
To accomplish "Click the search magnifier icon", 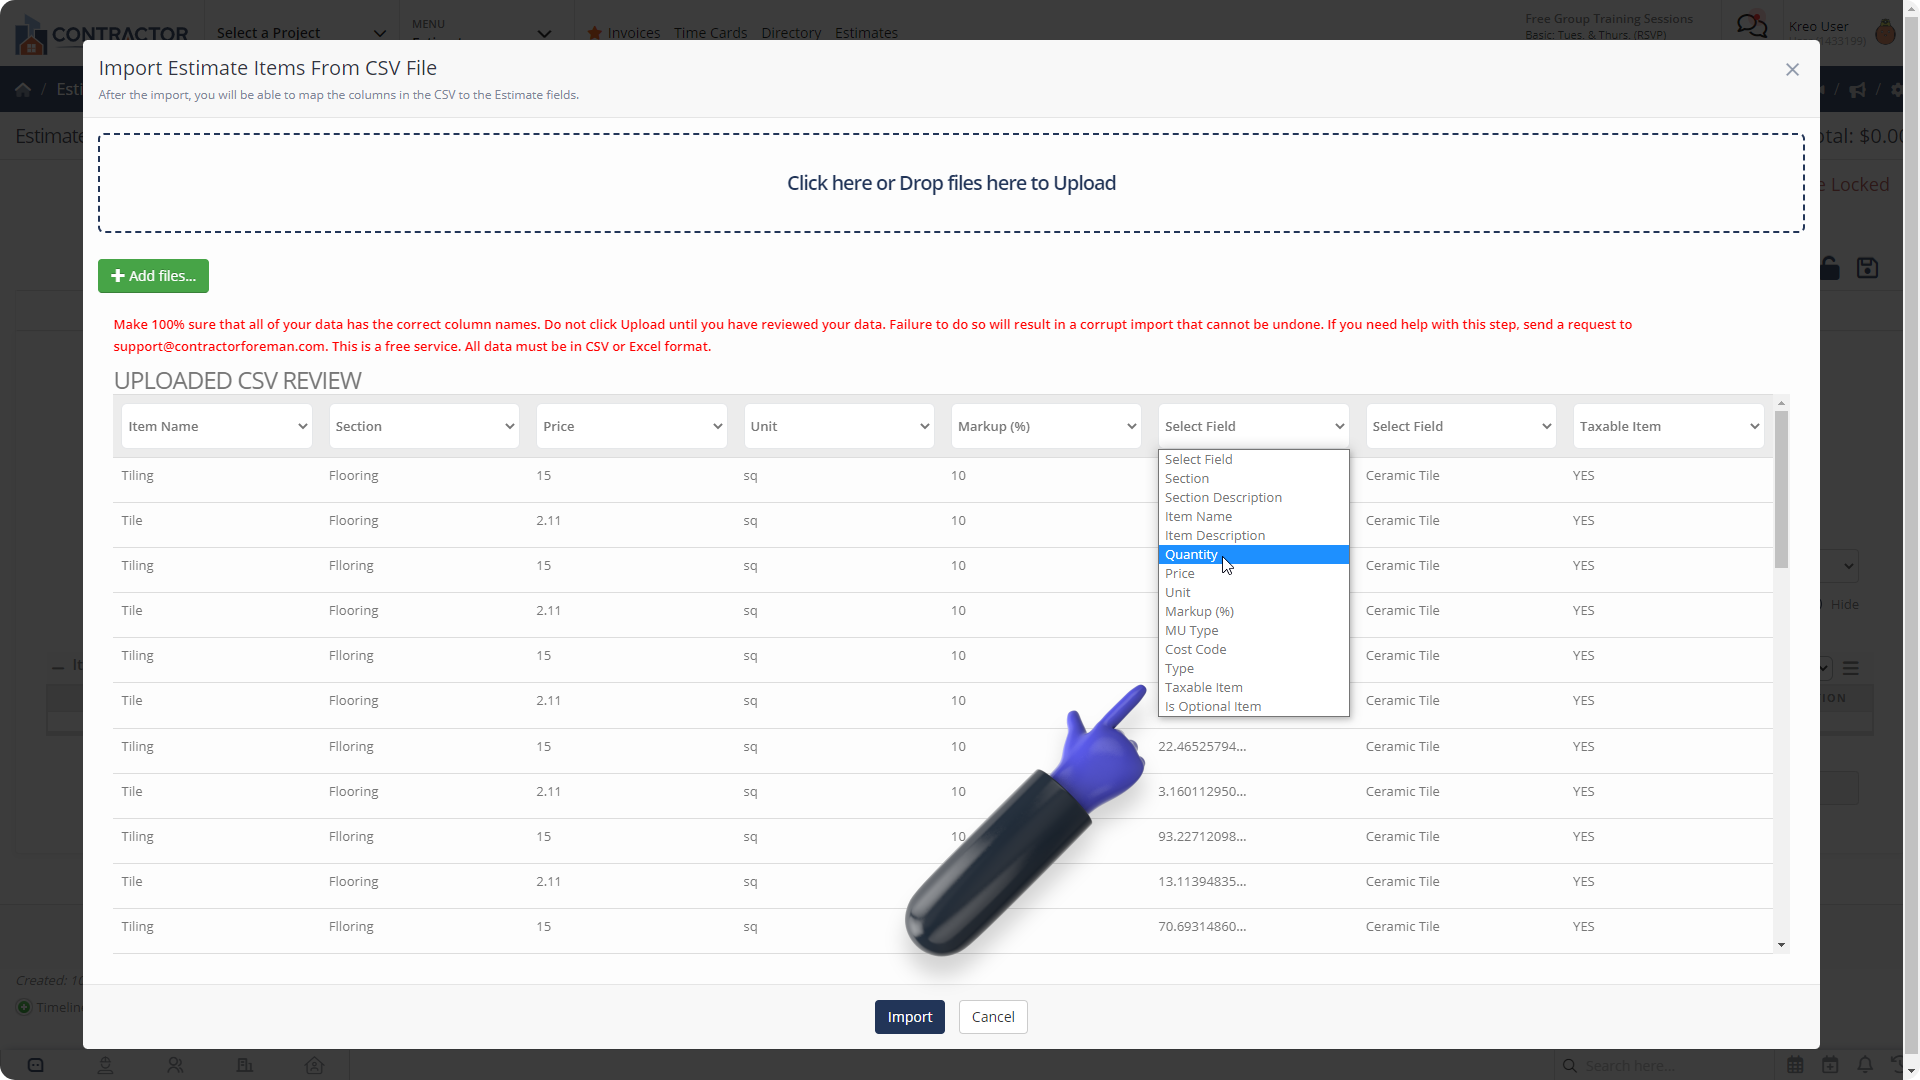I will coord(1570,1066).
